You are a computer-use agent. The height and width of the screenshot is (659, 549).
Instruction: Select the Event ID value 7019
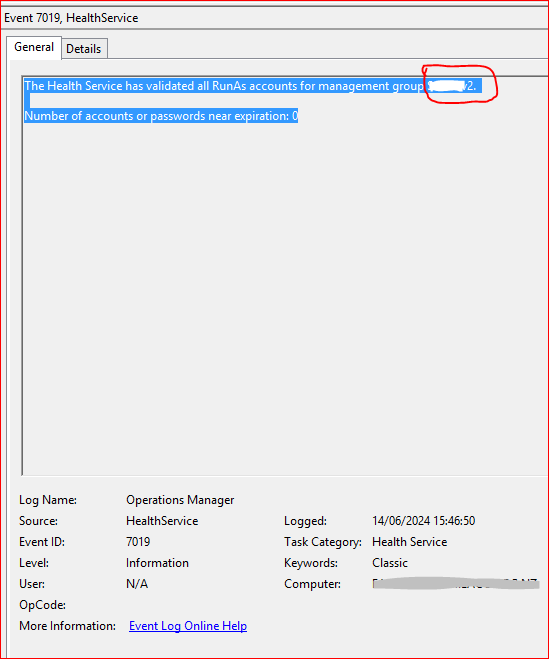click(x=138, y=542)
